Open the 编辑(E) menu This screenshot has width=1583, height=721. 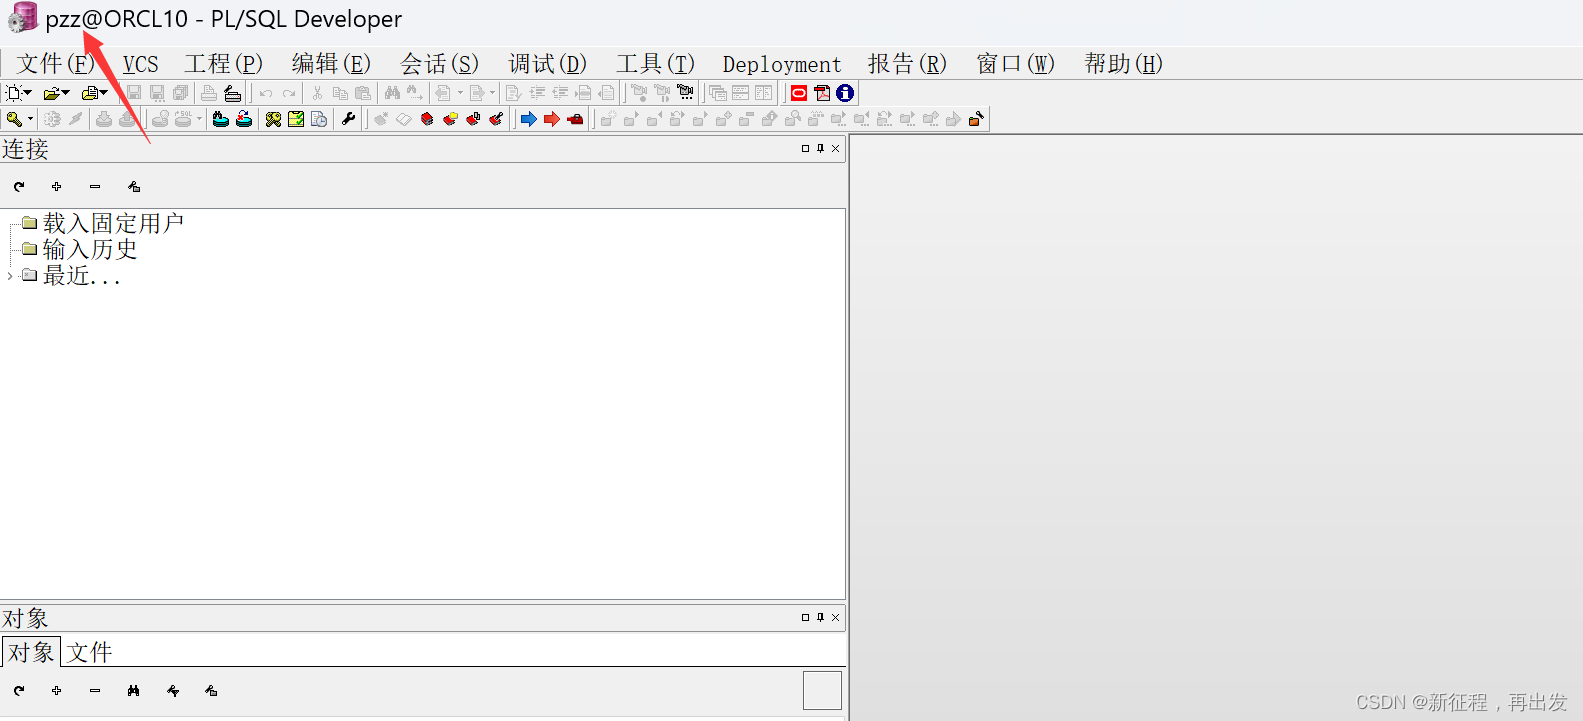click(331, 64)
